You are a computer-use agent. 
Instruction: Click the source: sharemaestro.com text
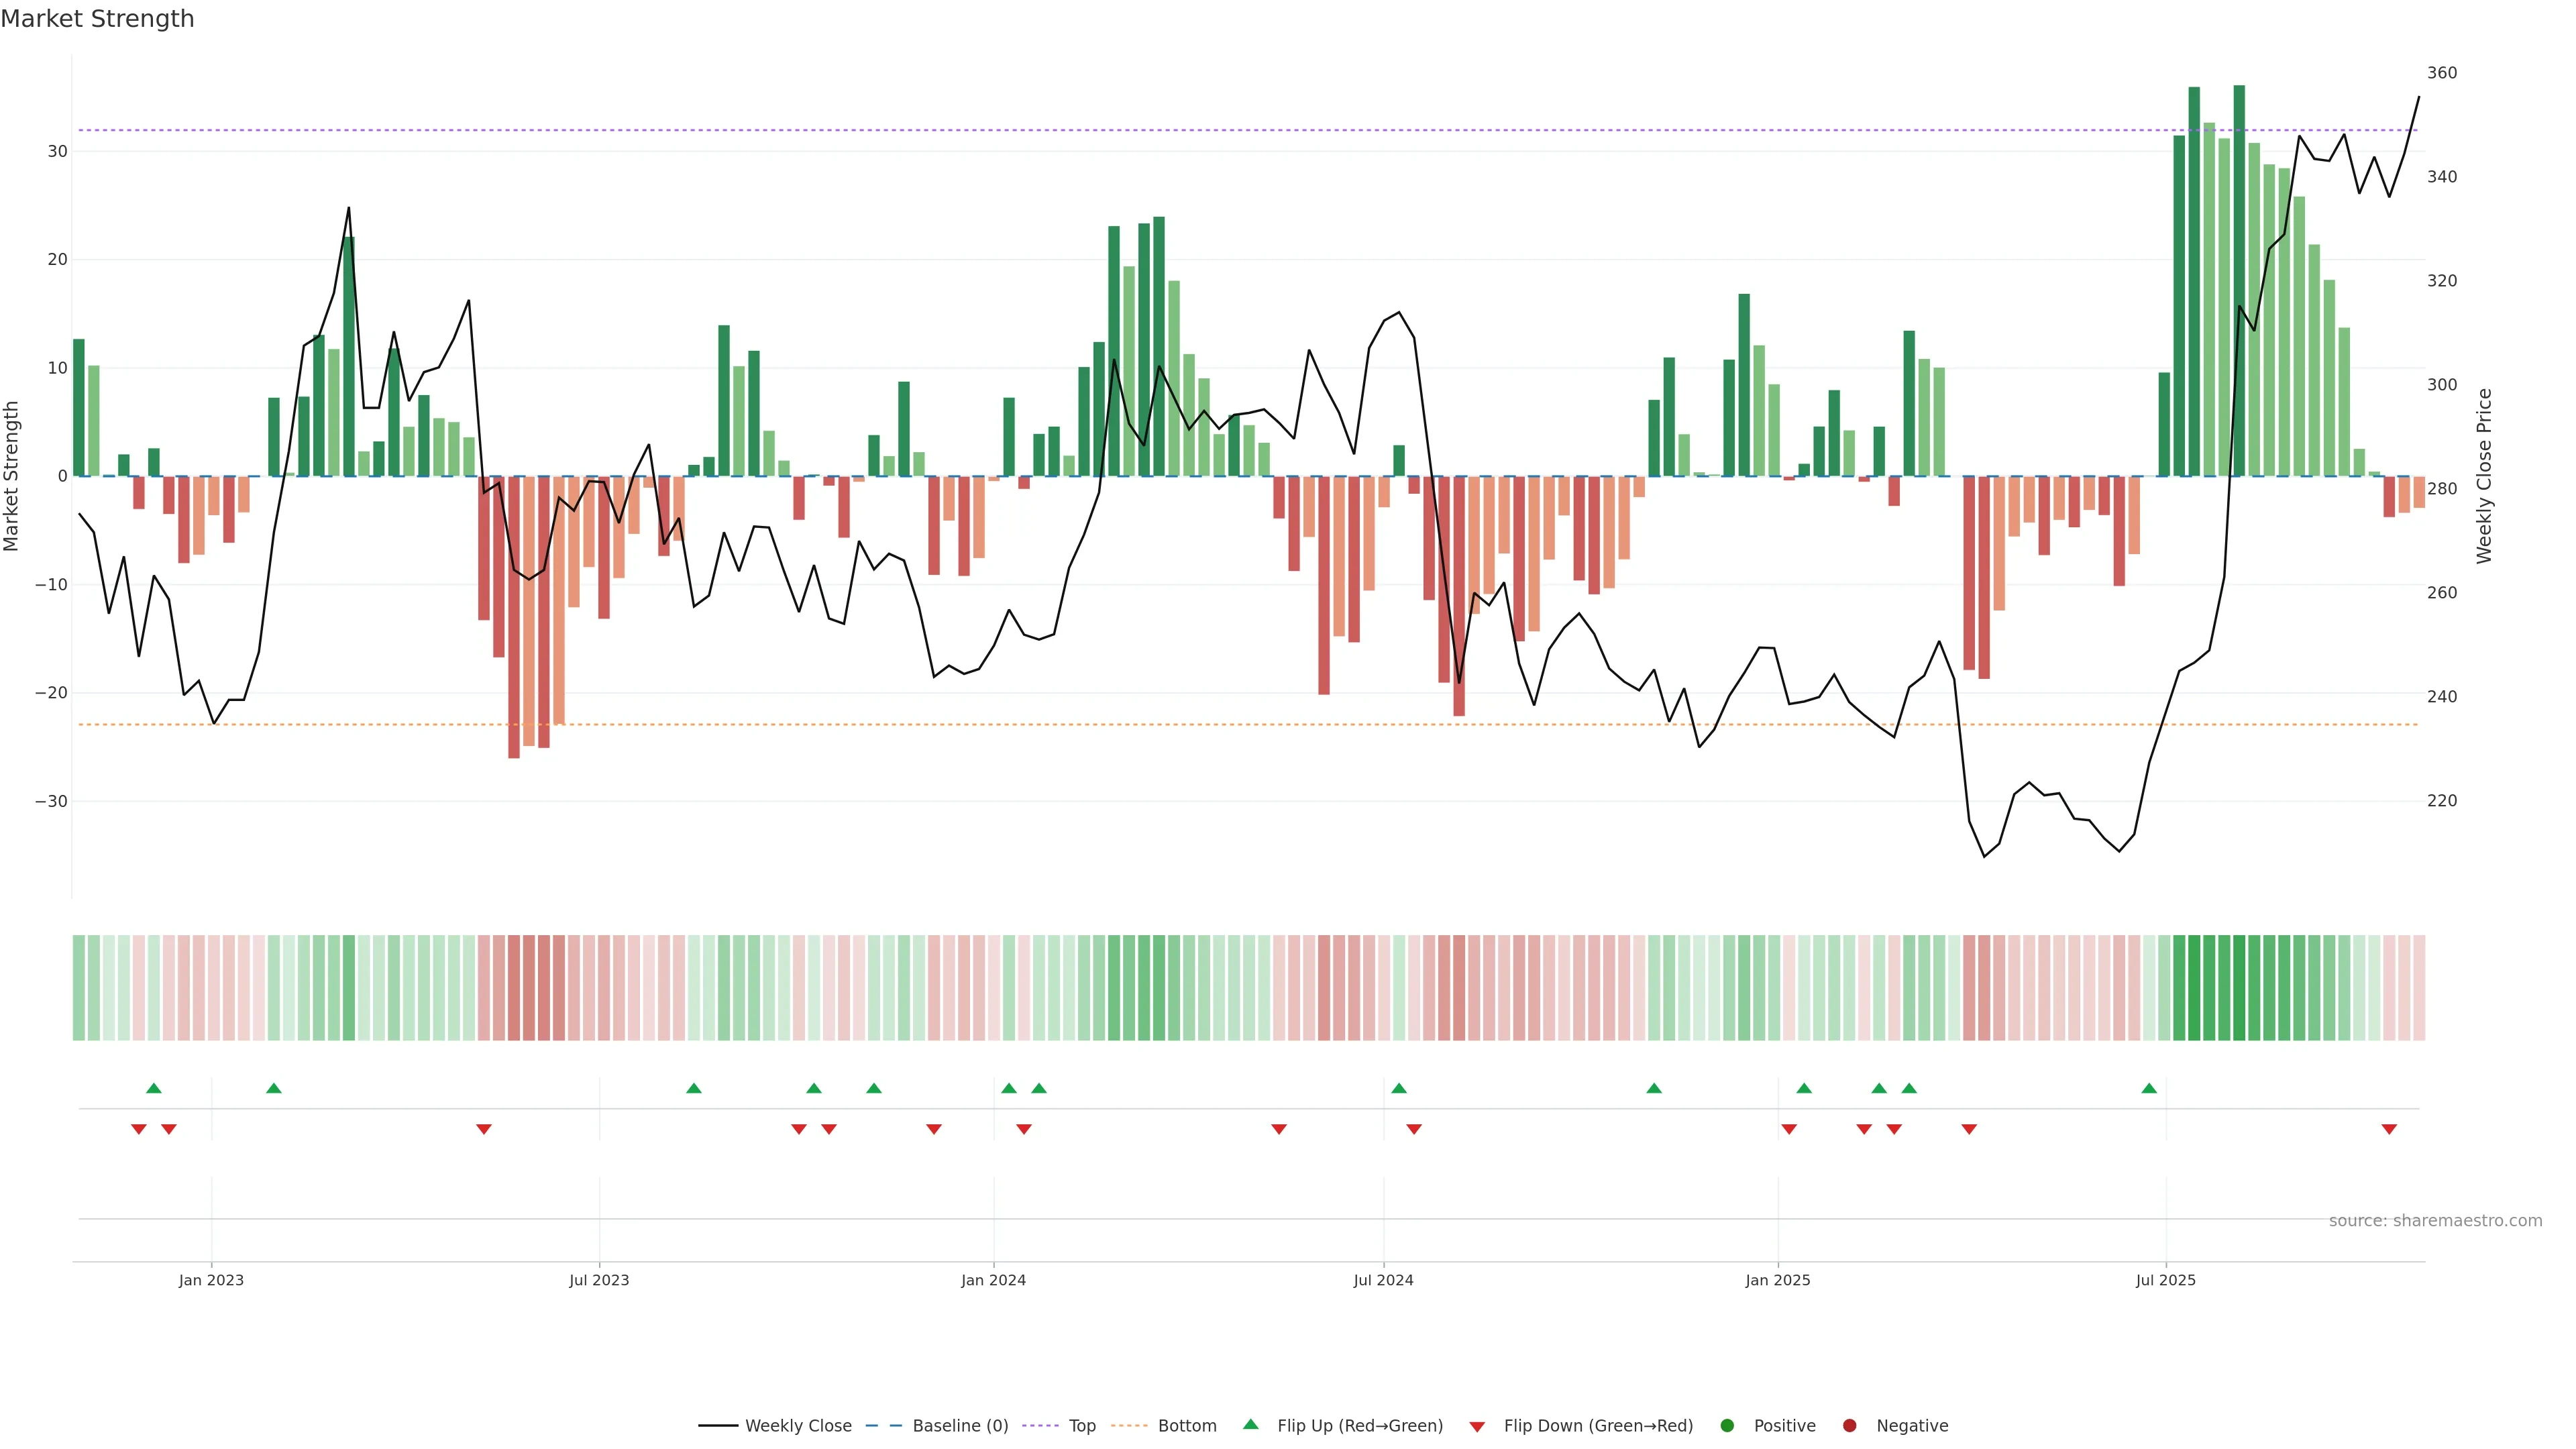point(2435,1221)
